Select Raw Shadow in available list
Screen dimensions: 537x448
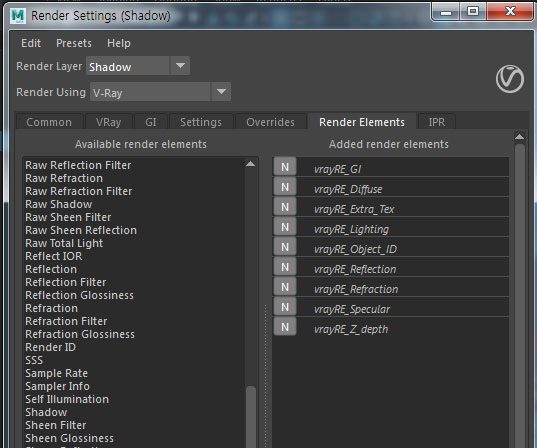59,204
